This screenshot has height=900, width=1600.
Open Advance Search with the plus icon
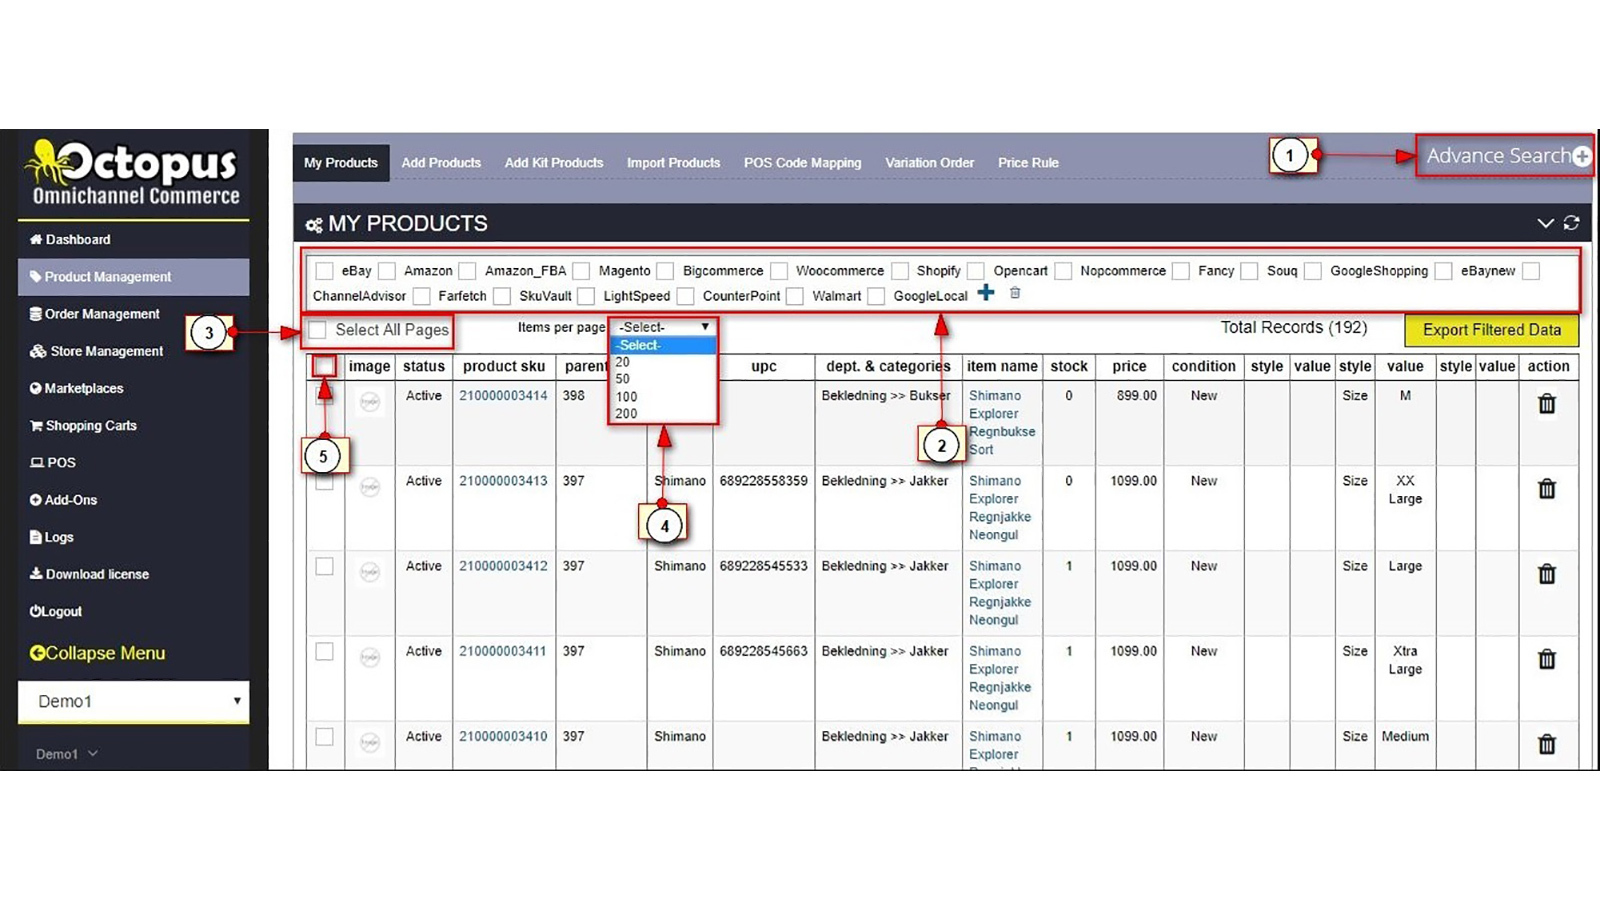[x=1581, y=156]
